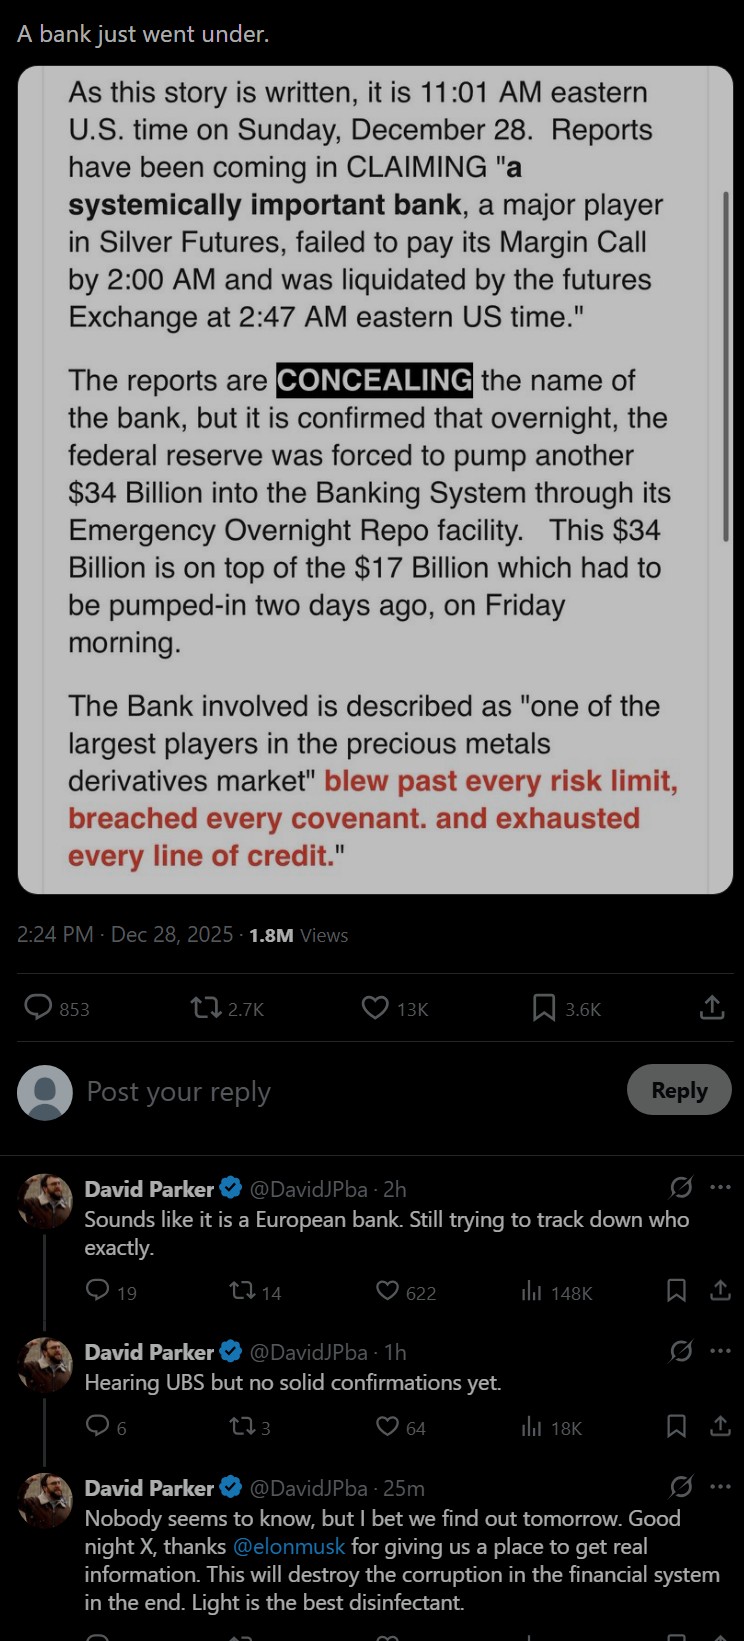Open more options on European bank reply
The image size is (744, 1641).
720,1188
